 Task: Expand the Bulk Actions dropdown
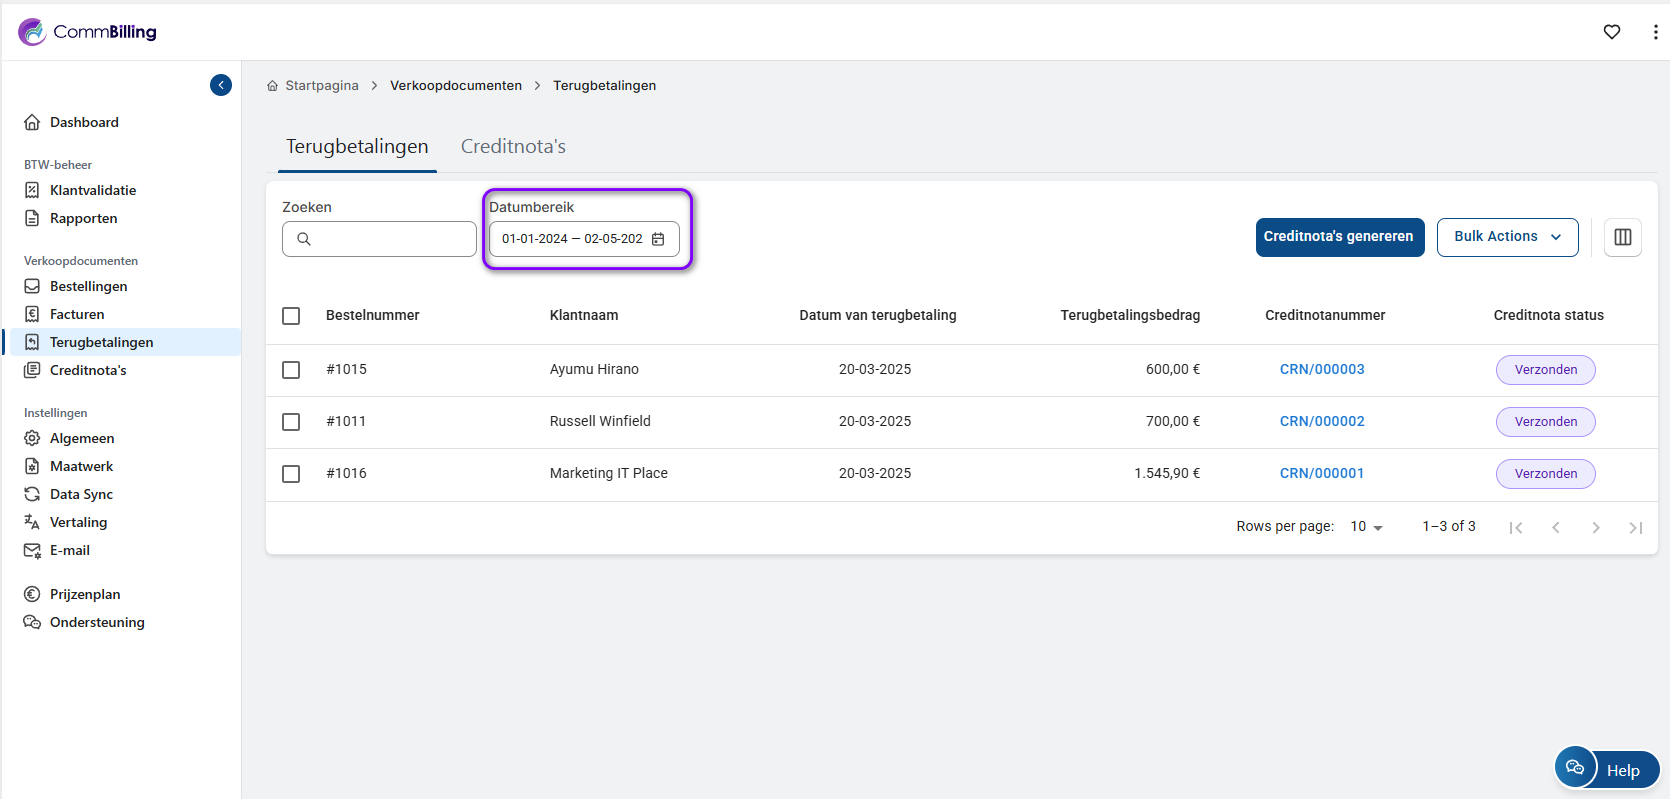(x=1507, y=237)
